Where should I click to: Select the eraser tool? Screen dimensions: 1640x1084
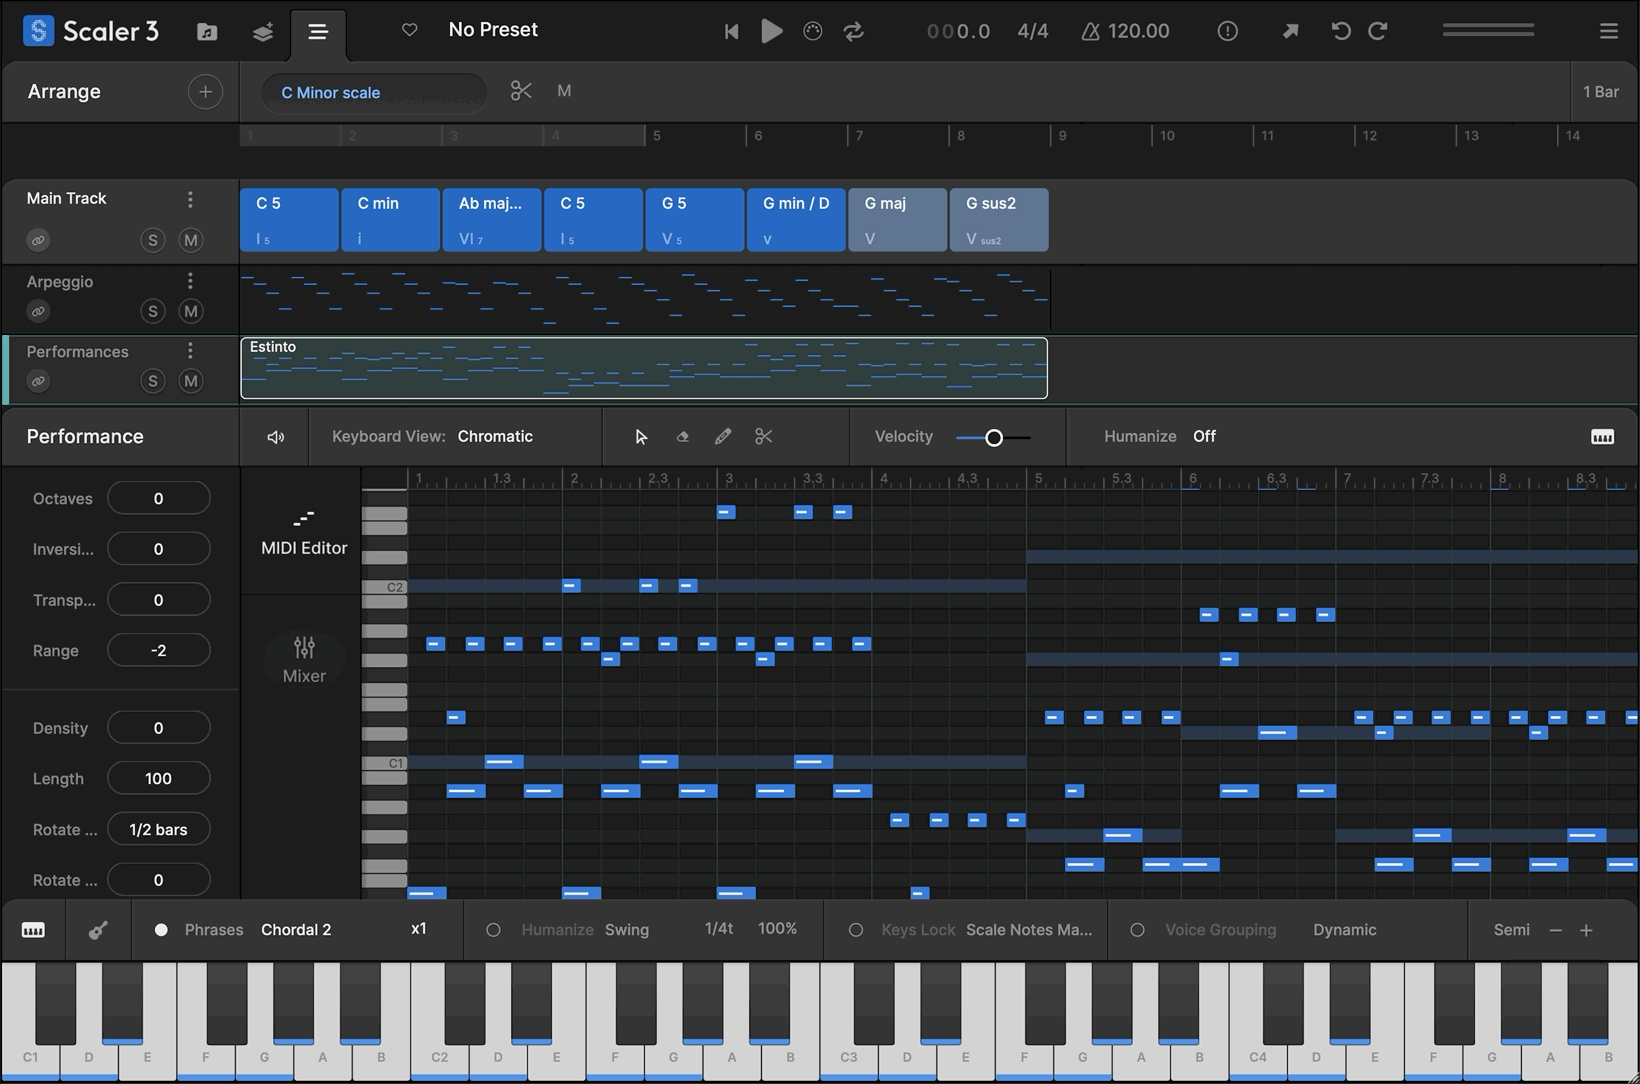click(x=682, y=437)
